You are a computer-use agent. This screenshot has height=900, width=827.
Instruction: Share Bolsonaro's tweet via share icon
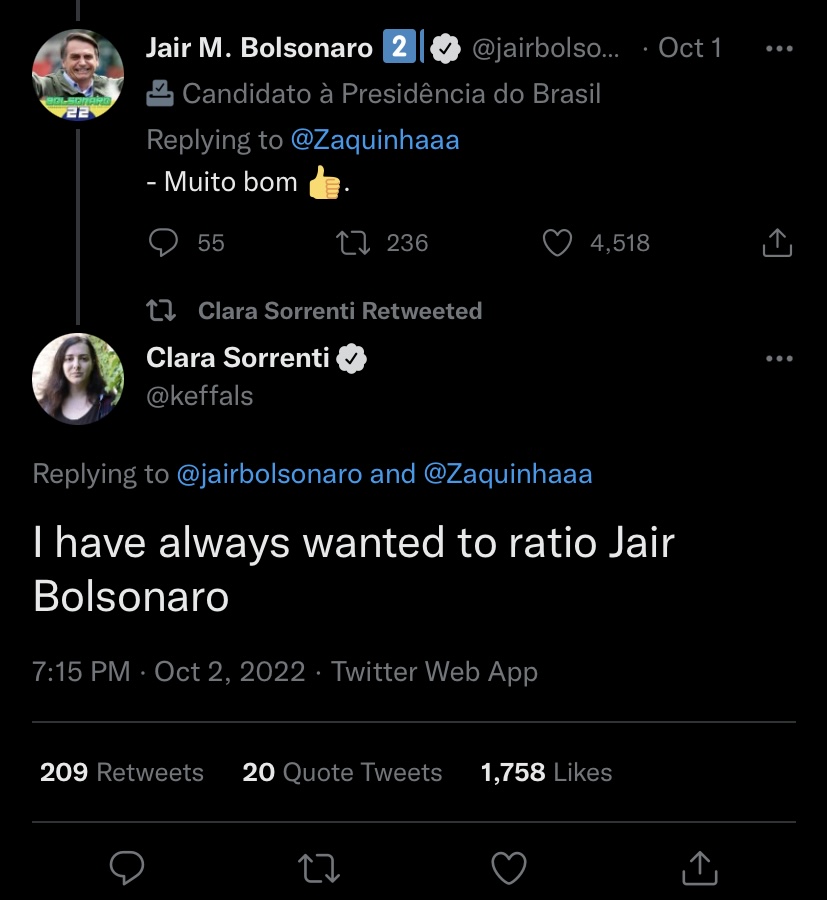777,243
